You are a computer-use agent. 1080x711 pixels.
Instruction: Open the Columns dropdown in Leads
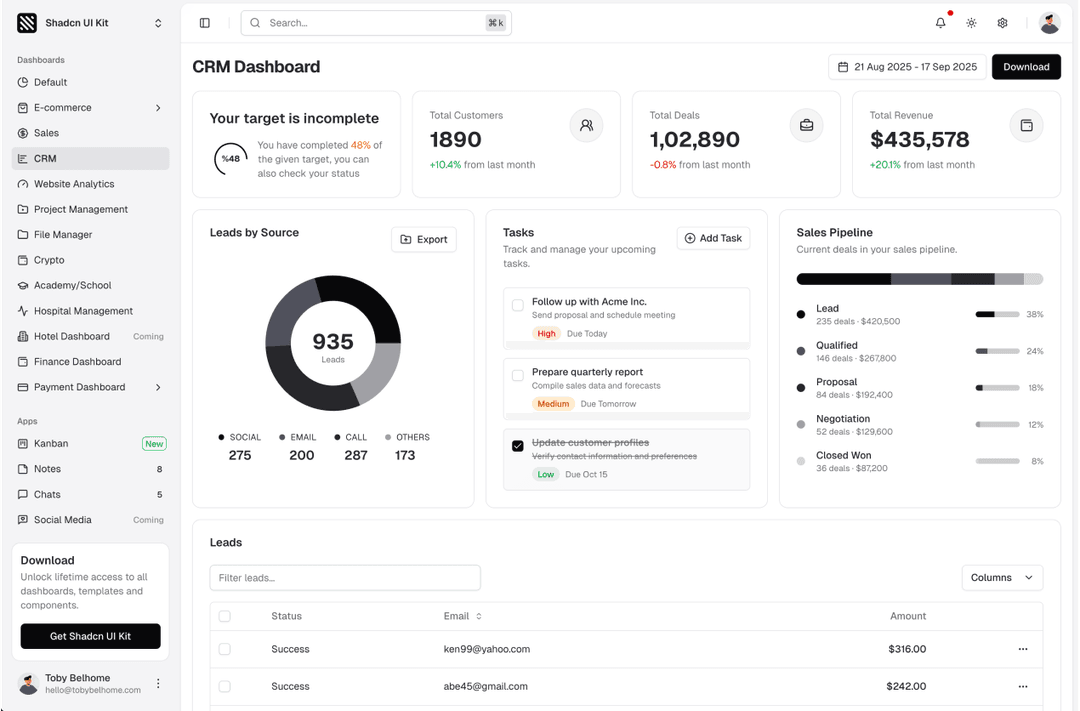pos(1002,577)
